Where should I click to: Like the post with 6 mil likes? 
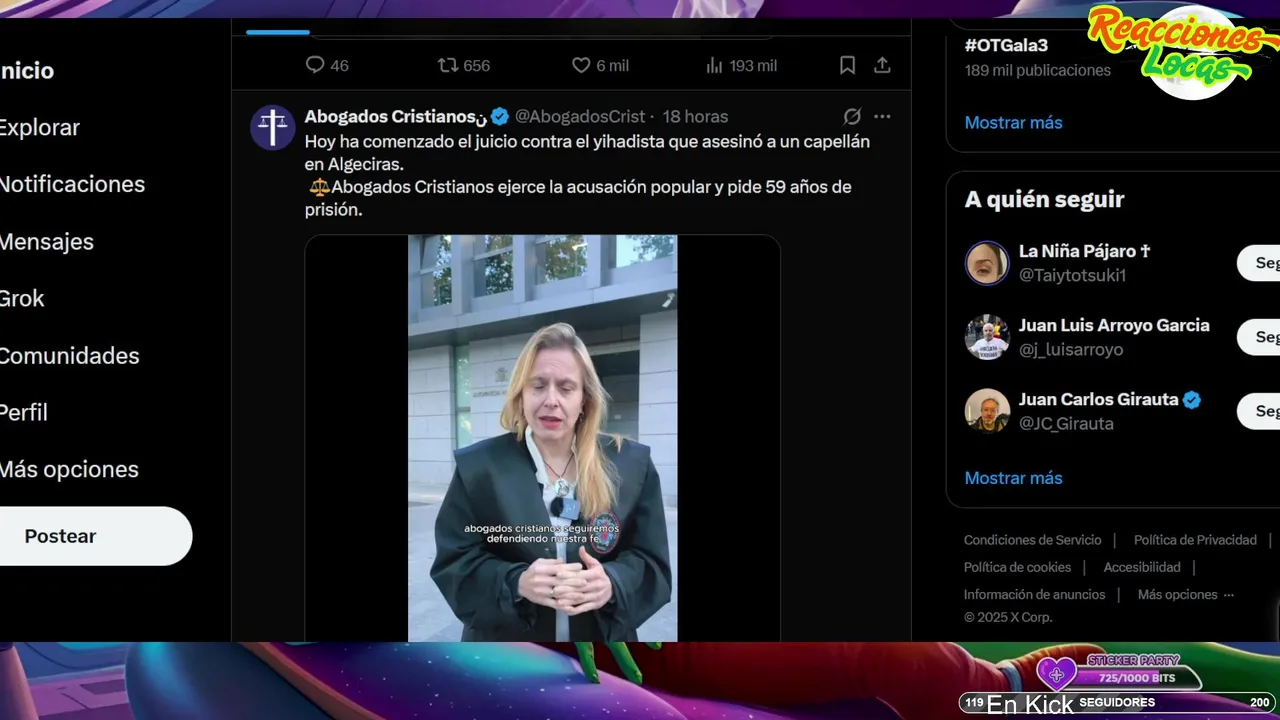pos(581,65)
